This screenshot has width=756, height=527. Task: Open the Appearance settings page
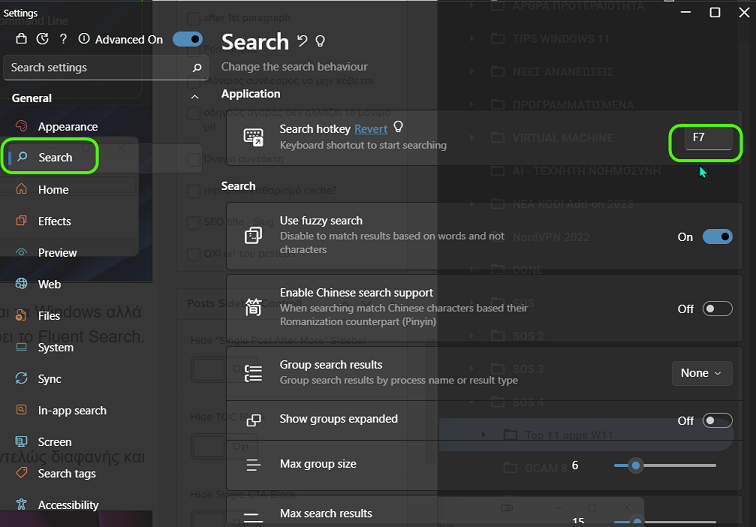tap(69, 126)
